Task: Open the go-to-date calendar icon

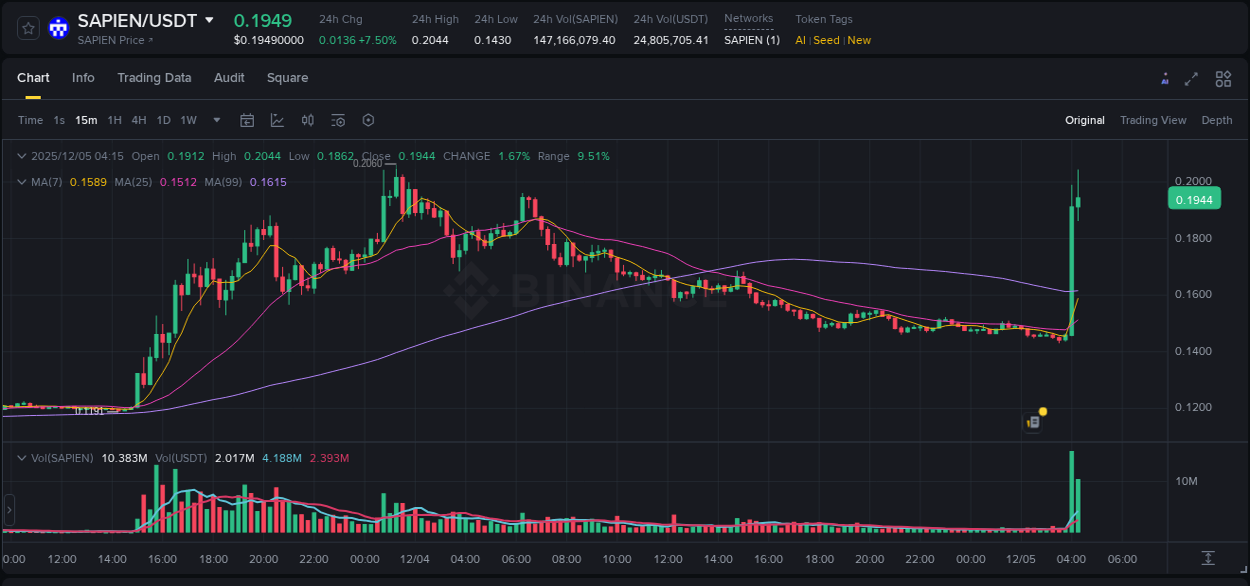Action: 247,120
